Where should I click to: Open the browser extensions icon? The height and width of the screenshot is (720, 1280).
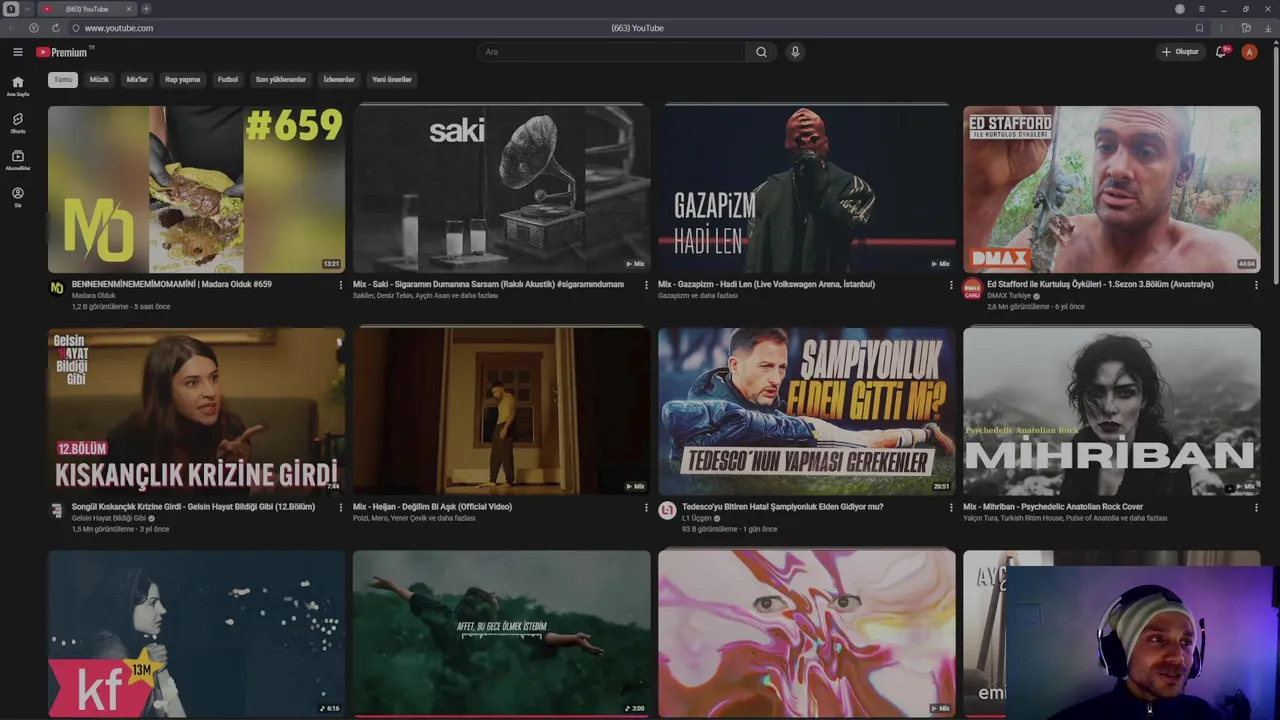(1246, 28)
